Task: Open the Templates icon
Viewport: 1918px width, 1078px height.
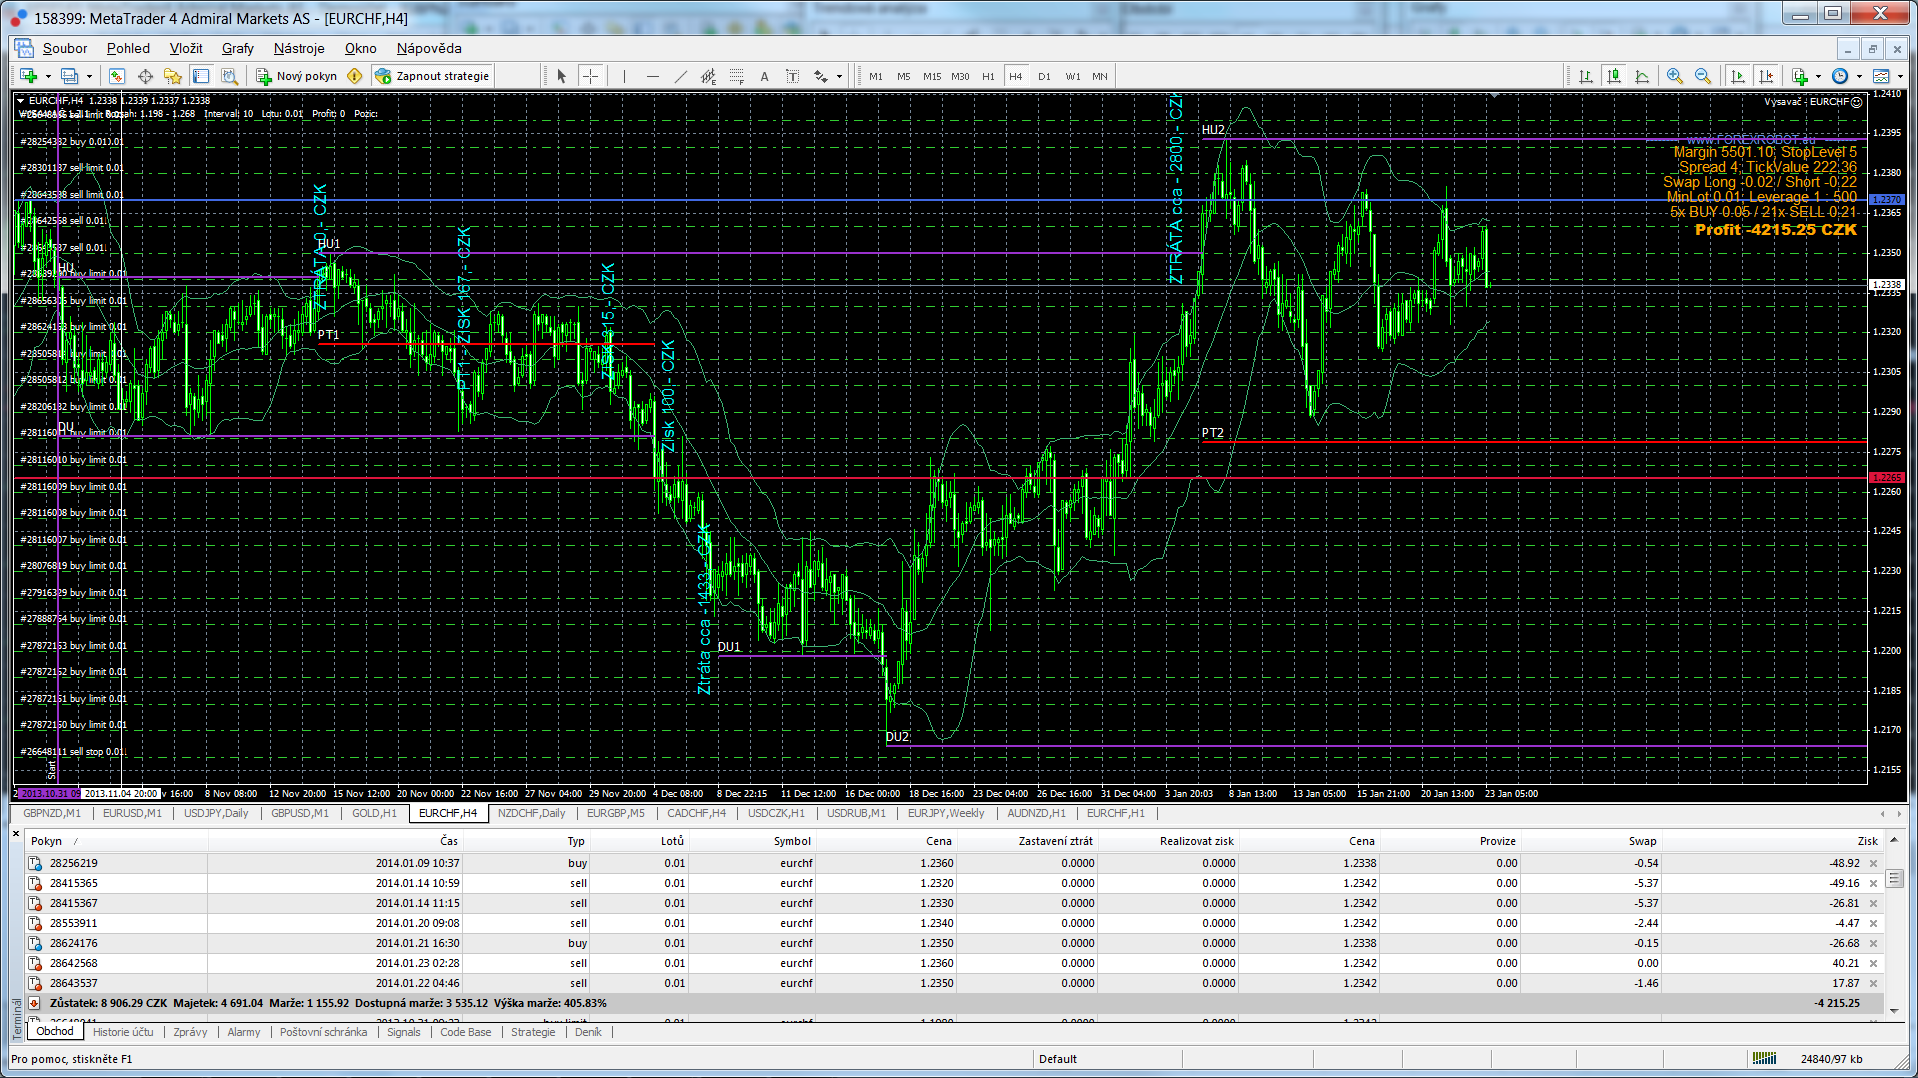Action: [1881, 76]
